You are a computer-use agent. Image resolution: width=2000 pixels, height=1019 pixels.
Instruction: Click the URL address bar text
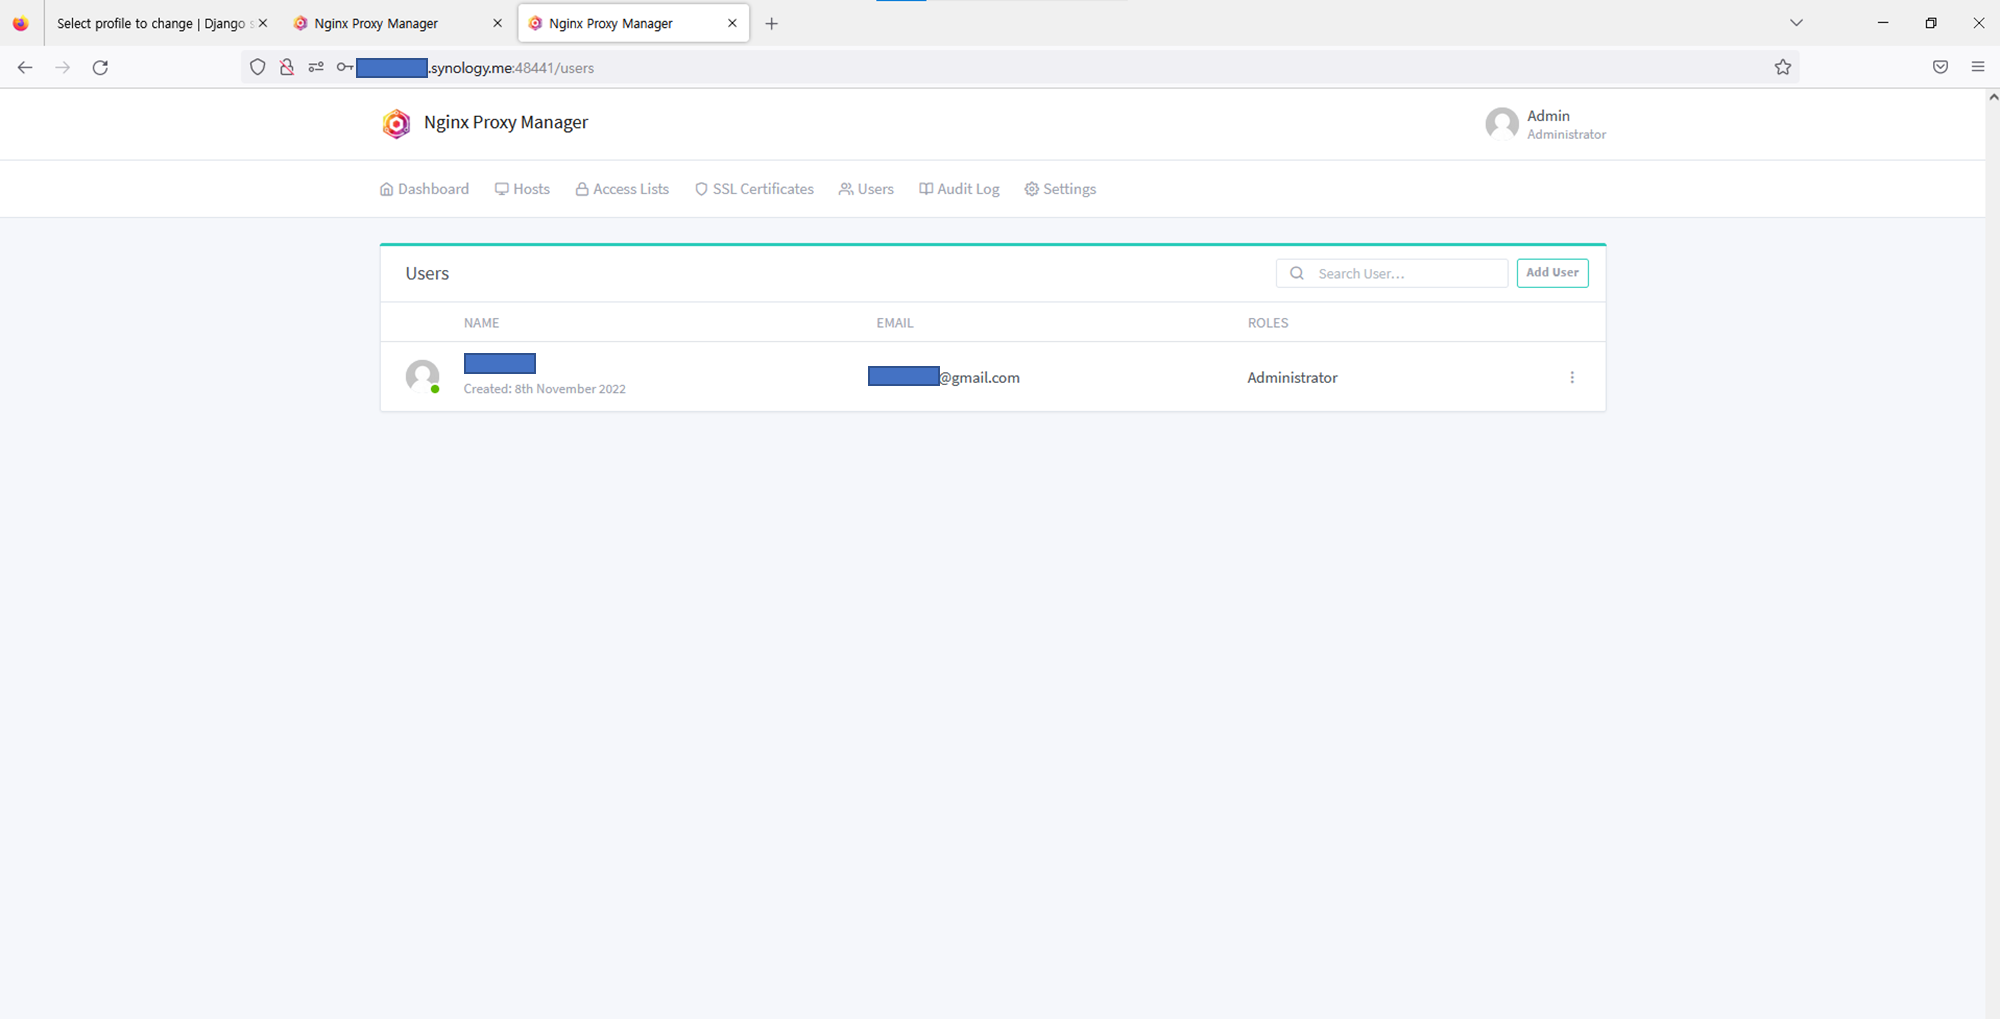[x=512, y=68]
